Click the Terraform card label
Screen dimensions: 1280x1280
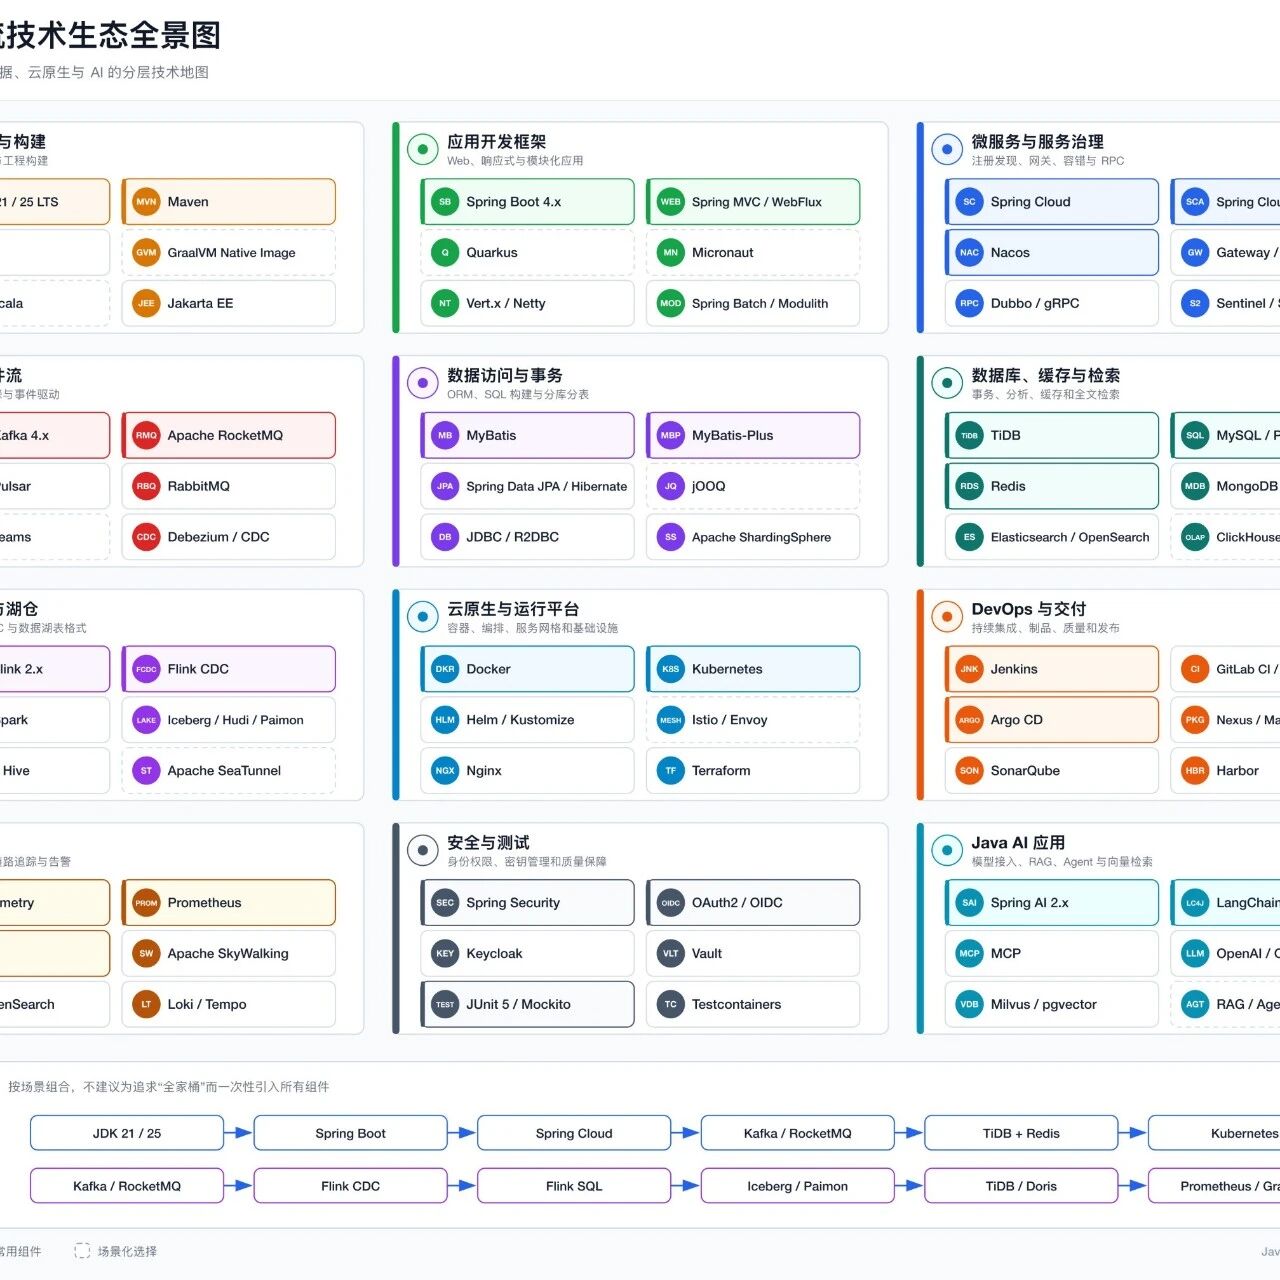coord(721,771)
